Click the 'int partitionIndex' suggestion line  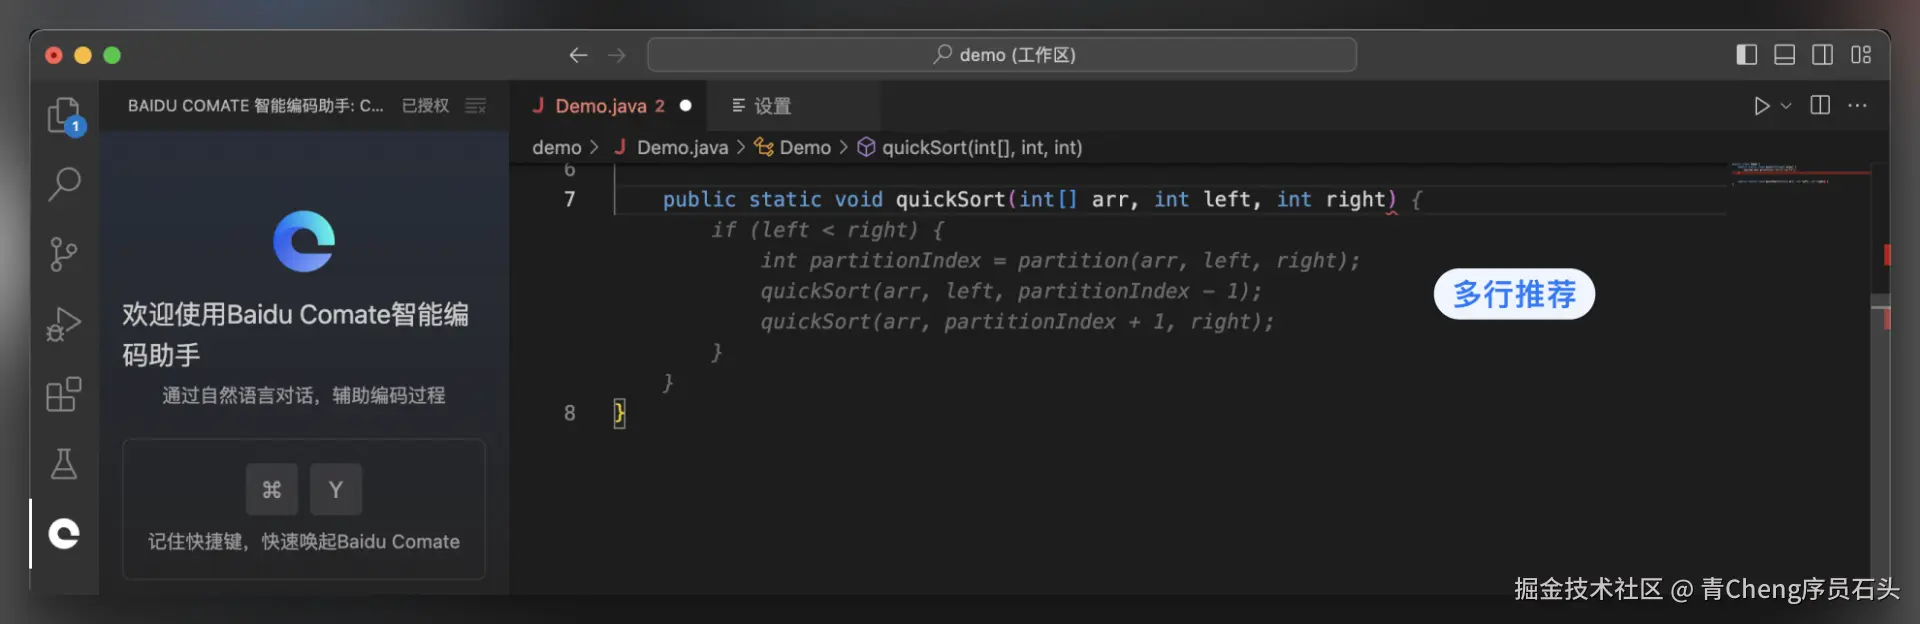(1060, 261)
